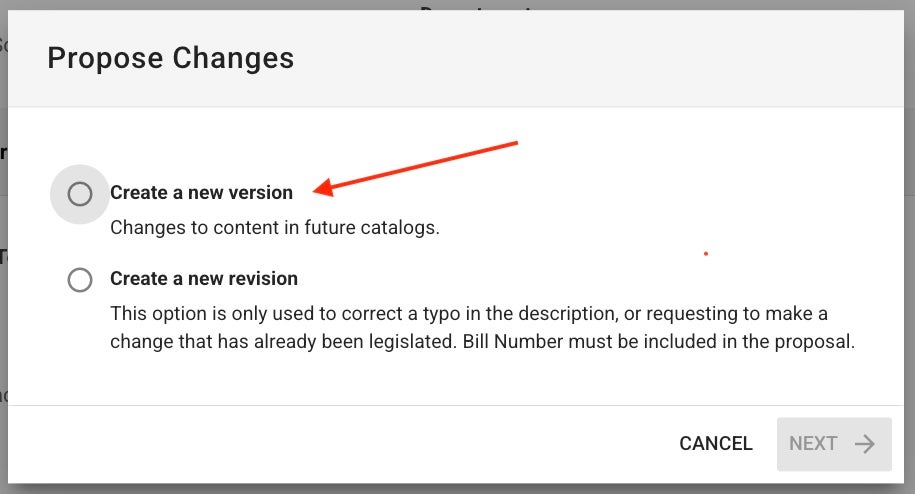915x494 pixels.
Task: Click the bold Create a new revision label
Action: click(x=204, y=279)
